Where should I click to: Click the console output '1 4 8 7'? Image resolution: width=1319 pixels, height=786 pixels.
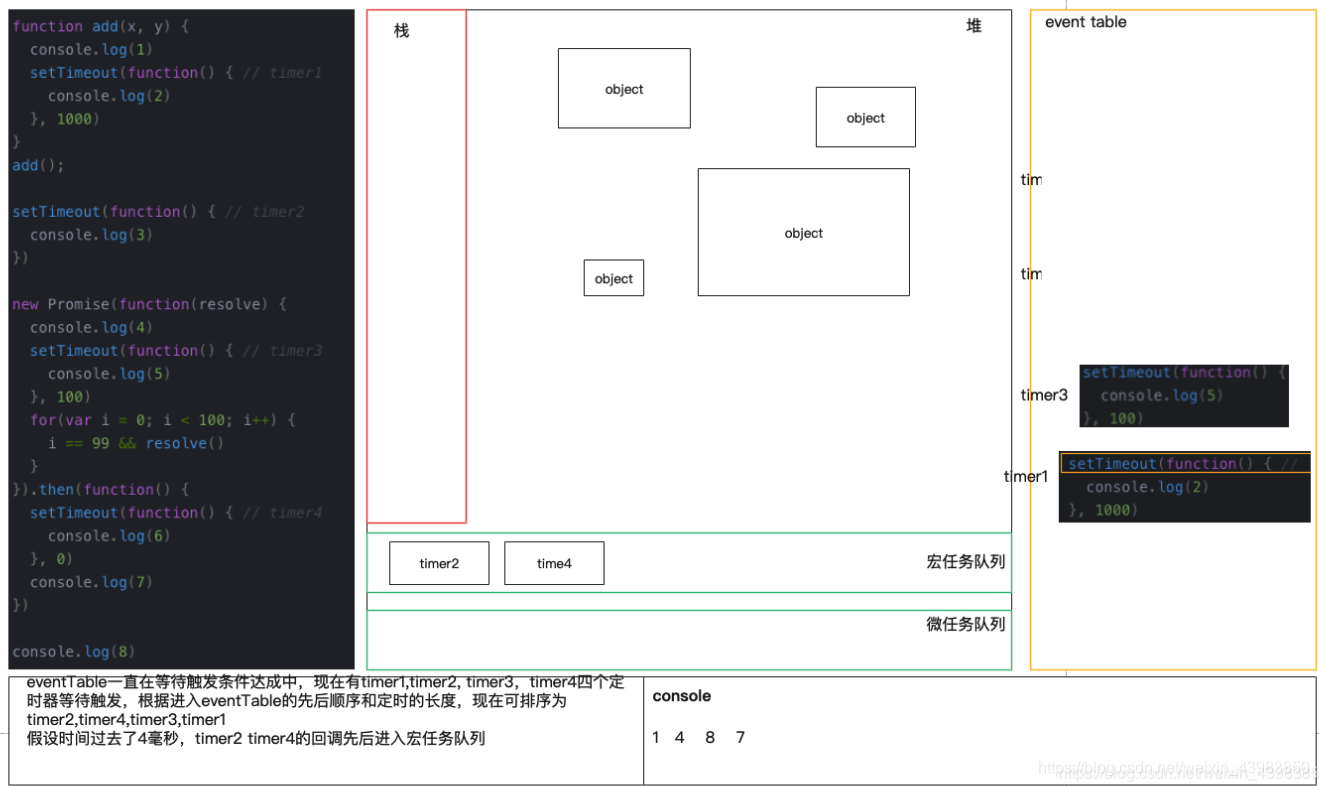point(699,737)
